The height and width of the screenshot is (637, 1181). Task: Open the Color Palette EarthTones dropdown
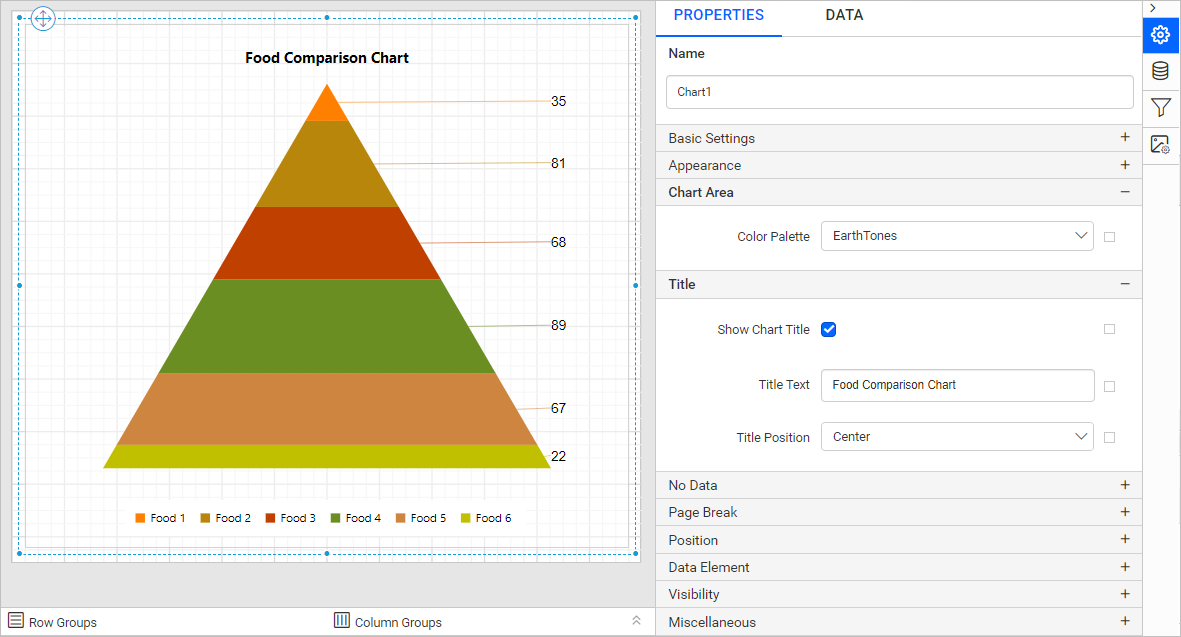click(x=957, y=236)
